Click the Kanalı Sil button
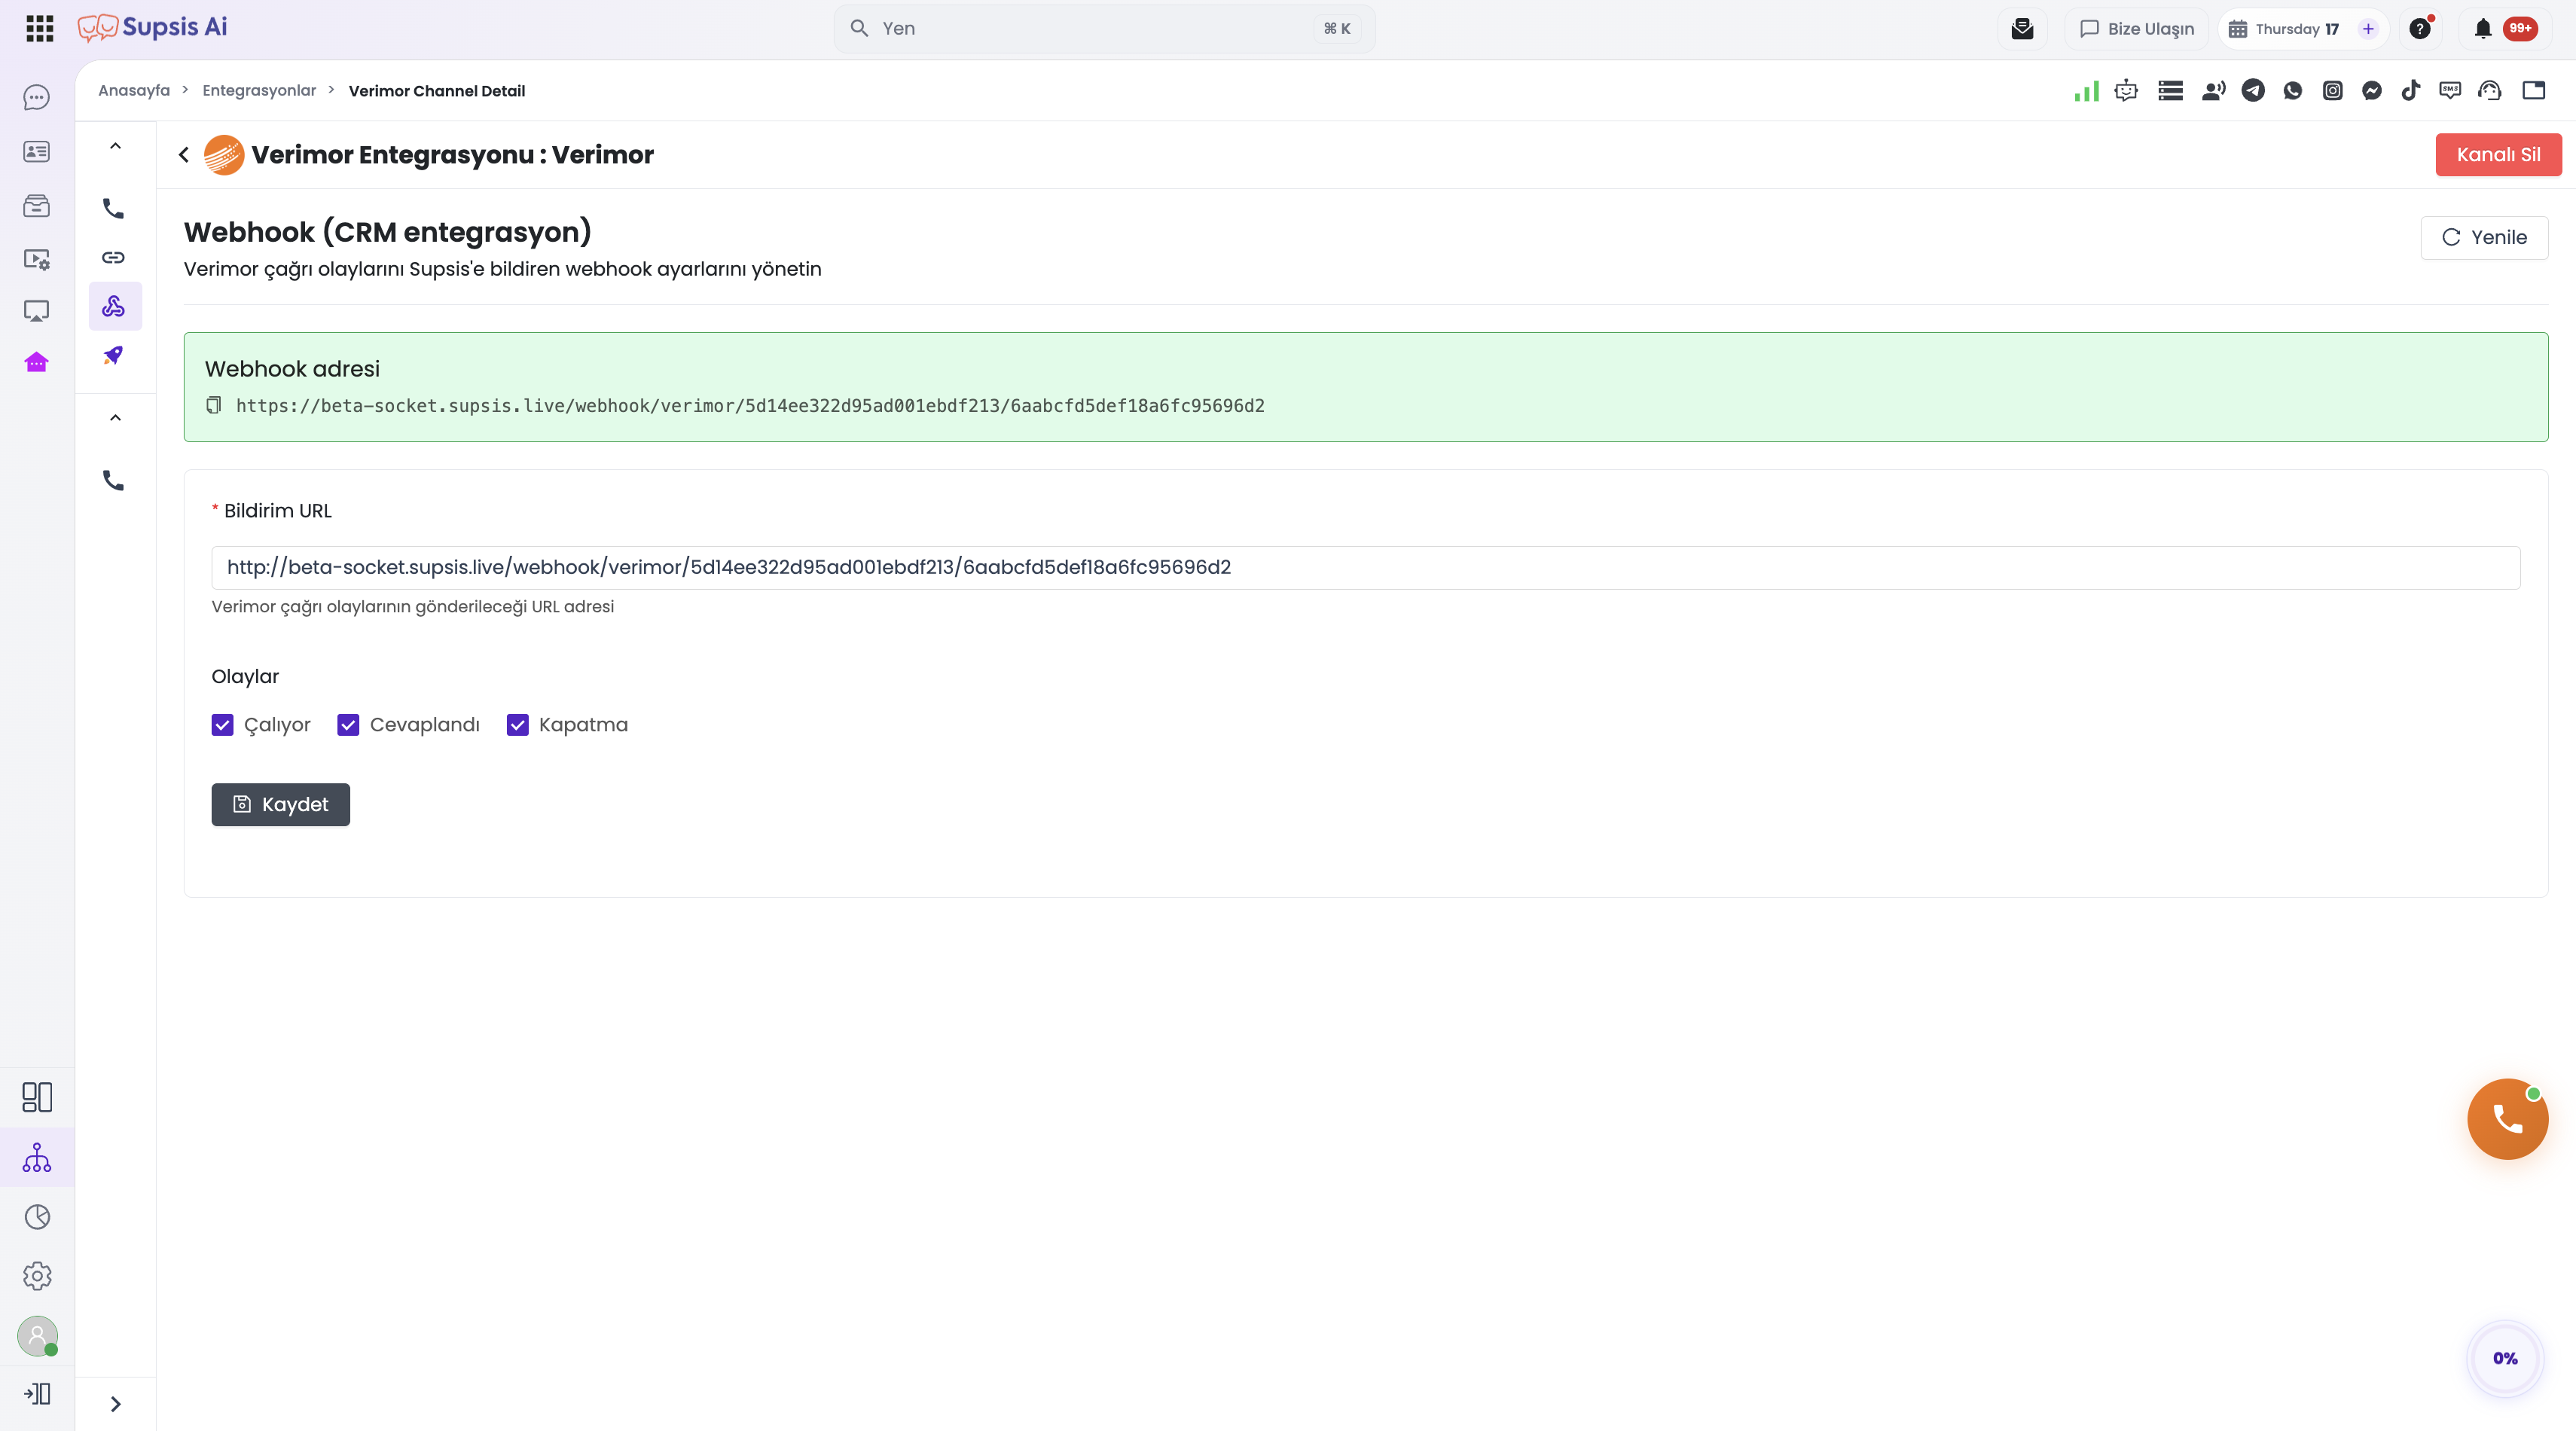Image resolution: width=2576 pixels, height=1431 pixels. [2498, 155]
